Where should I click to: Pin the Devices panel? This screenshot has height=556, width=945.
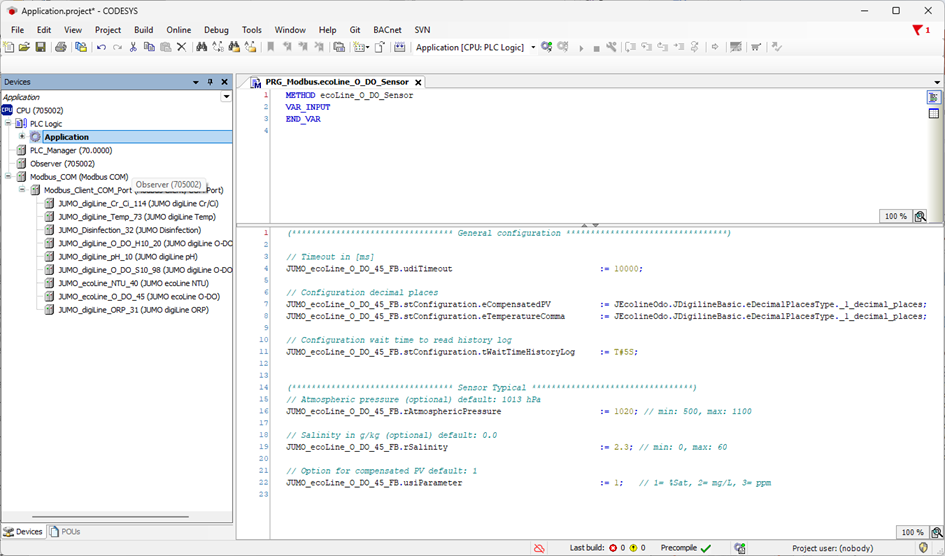pyautogui.click(x=210, y=82)
